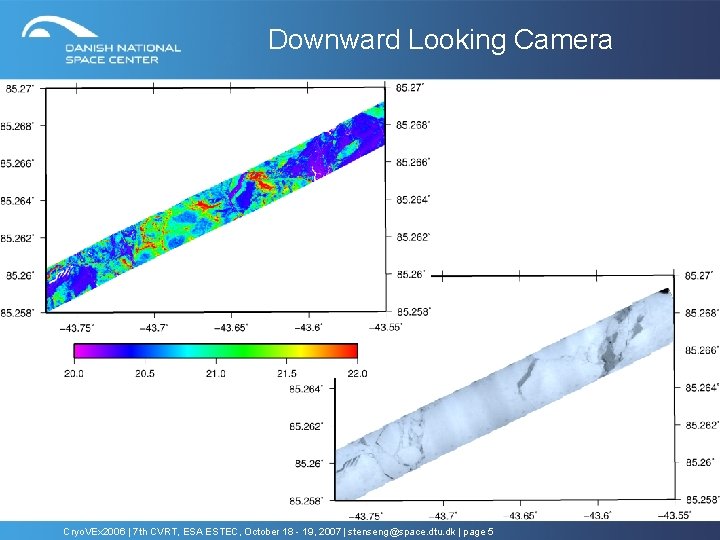The image size is (720, 540).
Task: Click '85.262°' on the grayscale image's left axis
Action: (306, 427)
